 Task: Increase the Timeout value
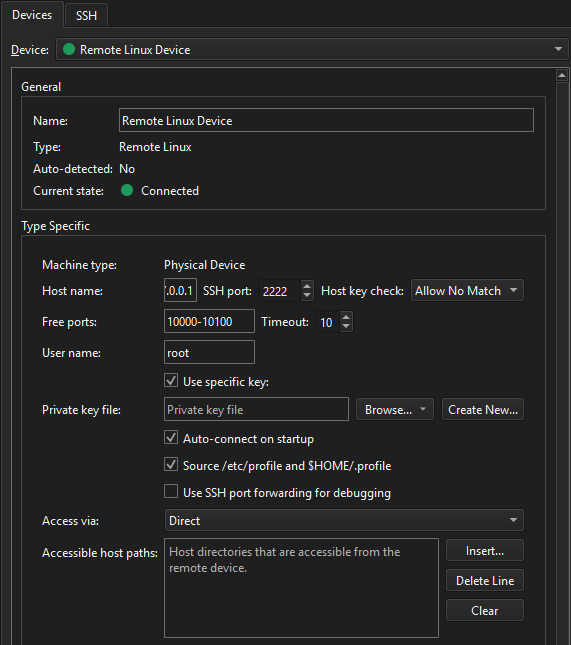pos(346,317)
